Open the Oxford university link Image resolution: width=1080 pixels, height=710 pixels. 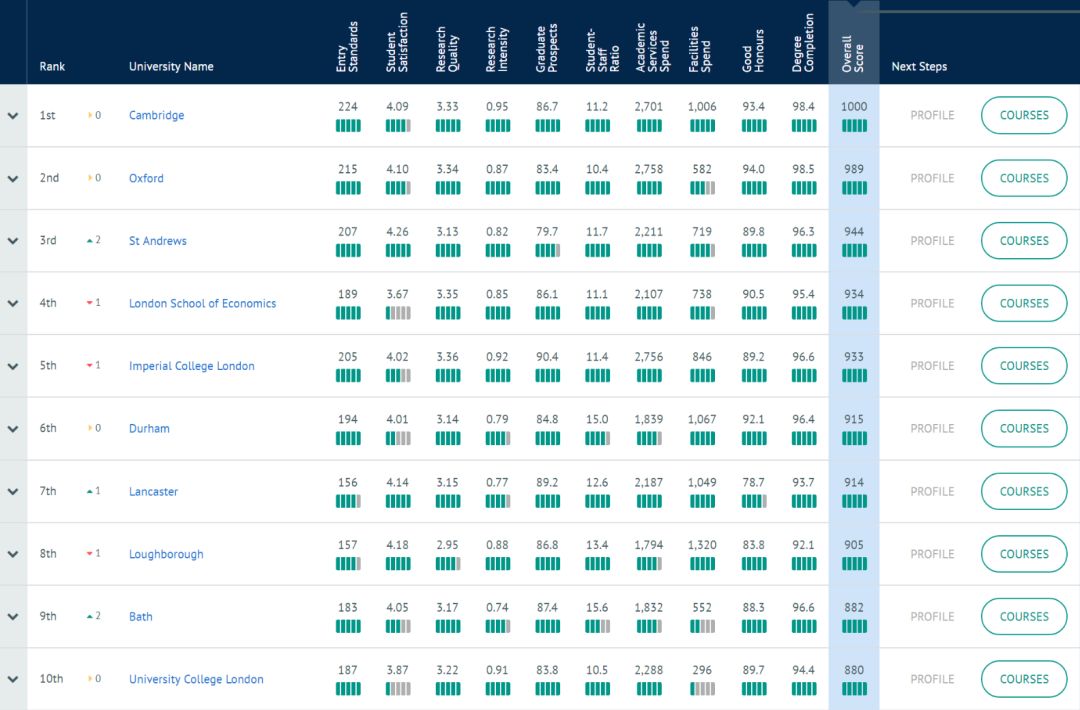pos(146,178)
